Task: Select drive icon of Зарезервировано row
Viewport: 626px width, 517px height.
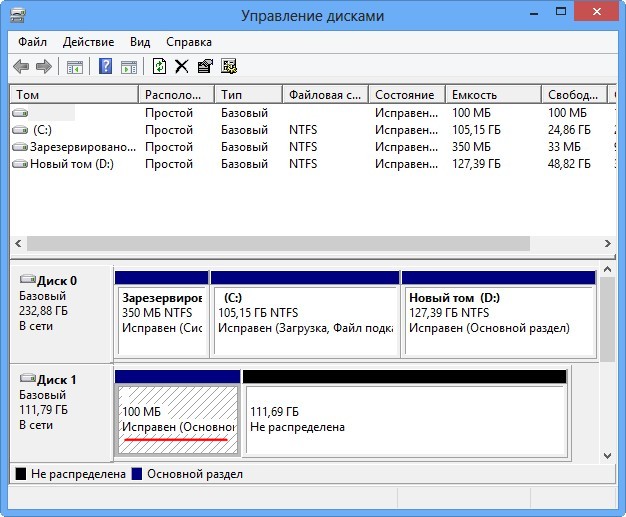Action: [x=20, y=147]
